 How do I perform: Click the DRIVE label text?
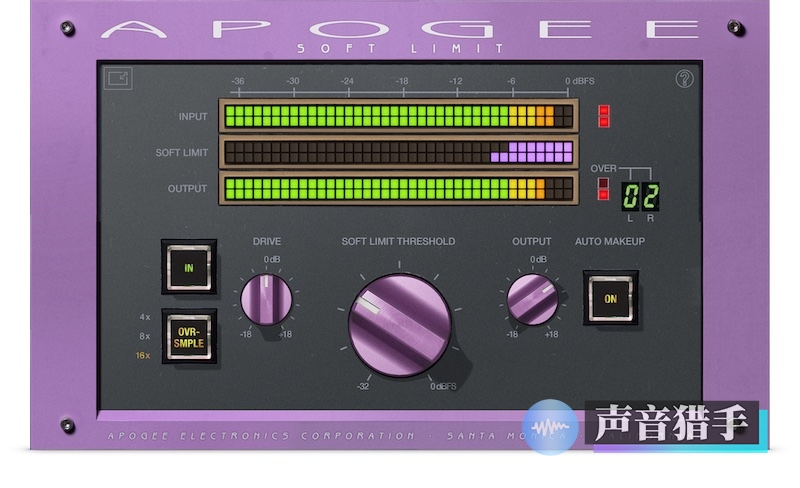[x=266, y=241]
